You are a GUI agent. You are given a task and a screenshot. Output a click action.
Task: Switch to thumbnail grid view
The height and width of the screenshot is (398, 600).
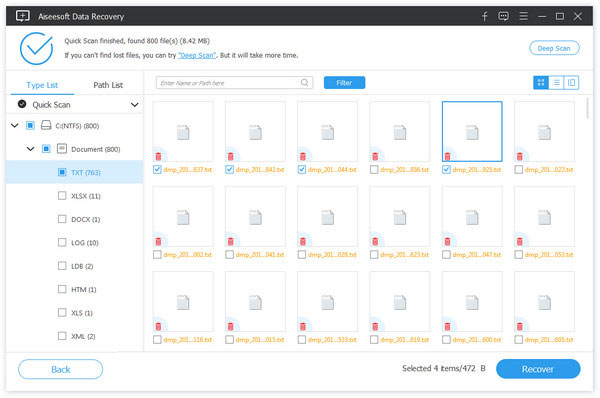[541, 83]
